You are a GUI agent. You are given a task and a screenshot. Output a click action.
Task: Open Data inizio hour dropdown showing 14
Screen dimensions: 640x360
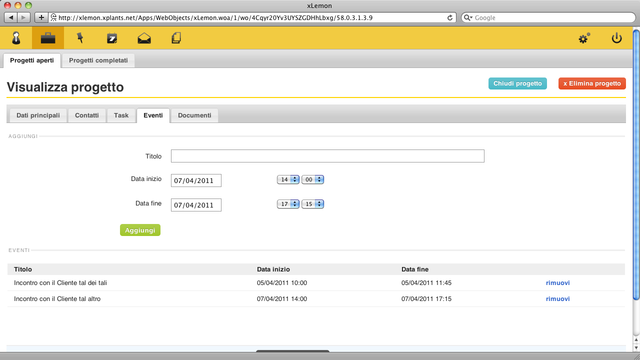click(288, 180)
